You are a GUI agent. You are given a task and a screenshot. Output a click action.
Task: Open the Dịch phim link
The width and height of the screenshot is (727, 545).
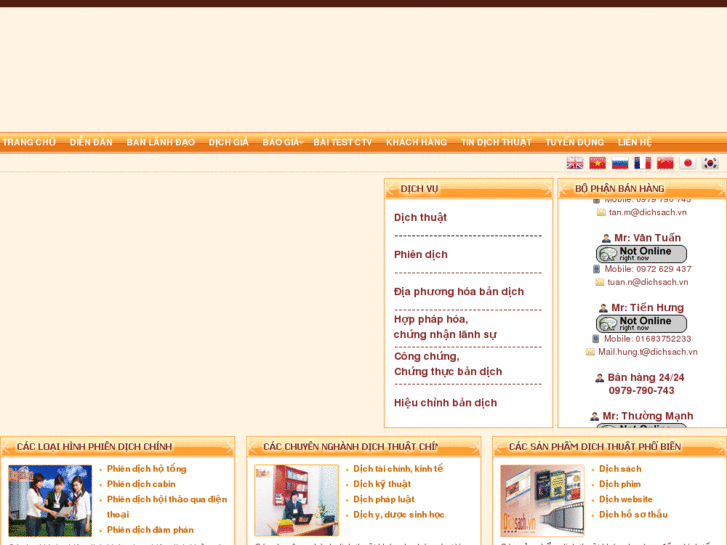click(620, 484)
